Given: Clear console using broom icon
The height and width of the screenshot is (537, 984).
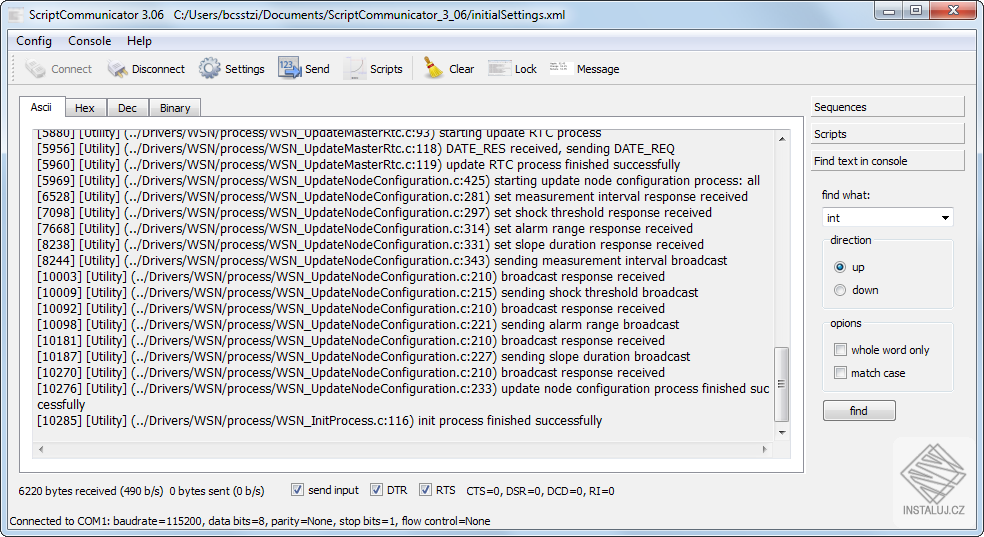Looking at the screenshot, I should pyautogui.click(x=433, y=68).
